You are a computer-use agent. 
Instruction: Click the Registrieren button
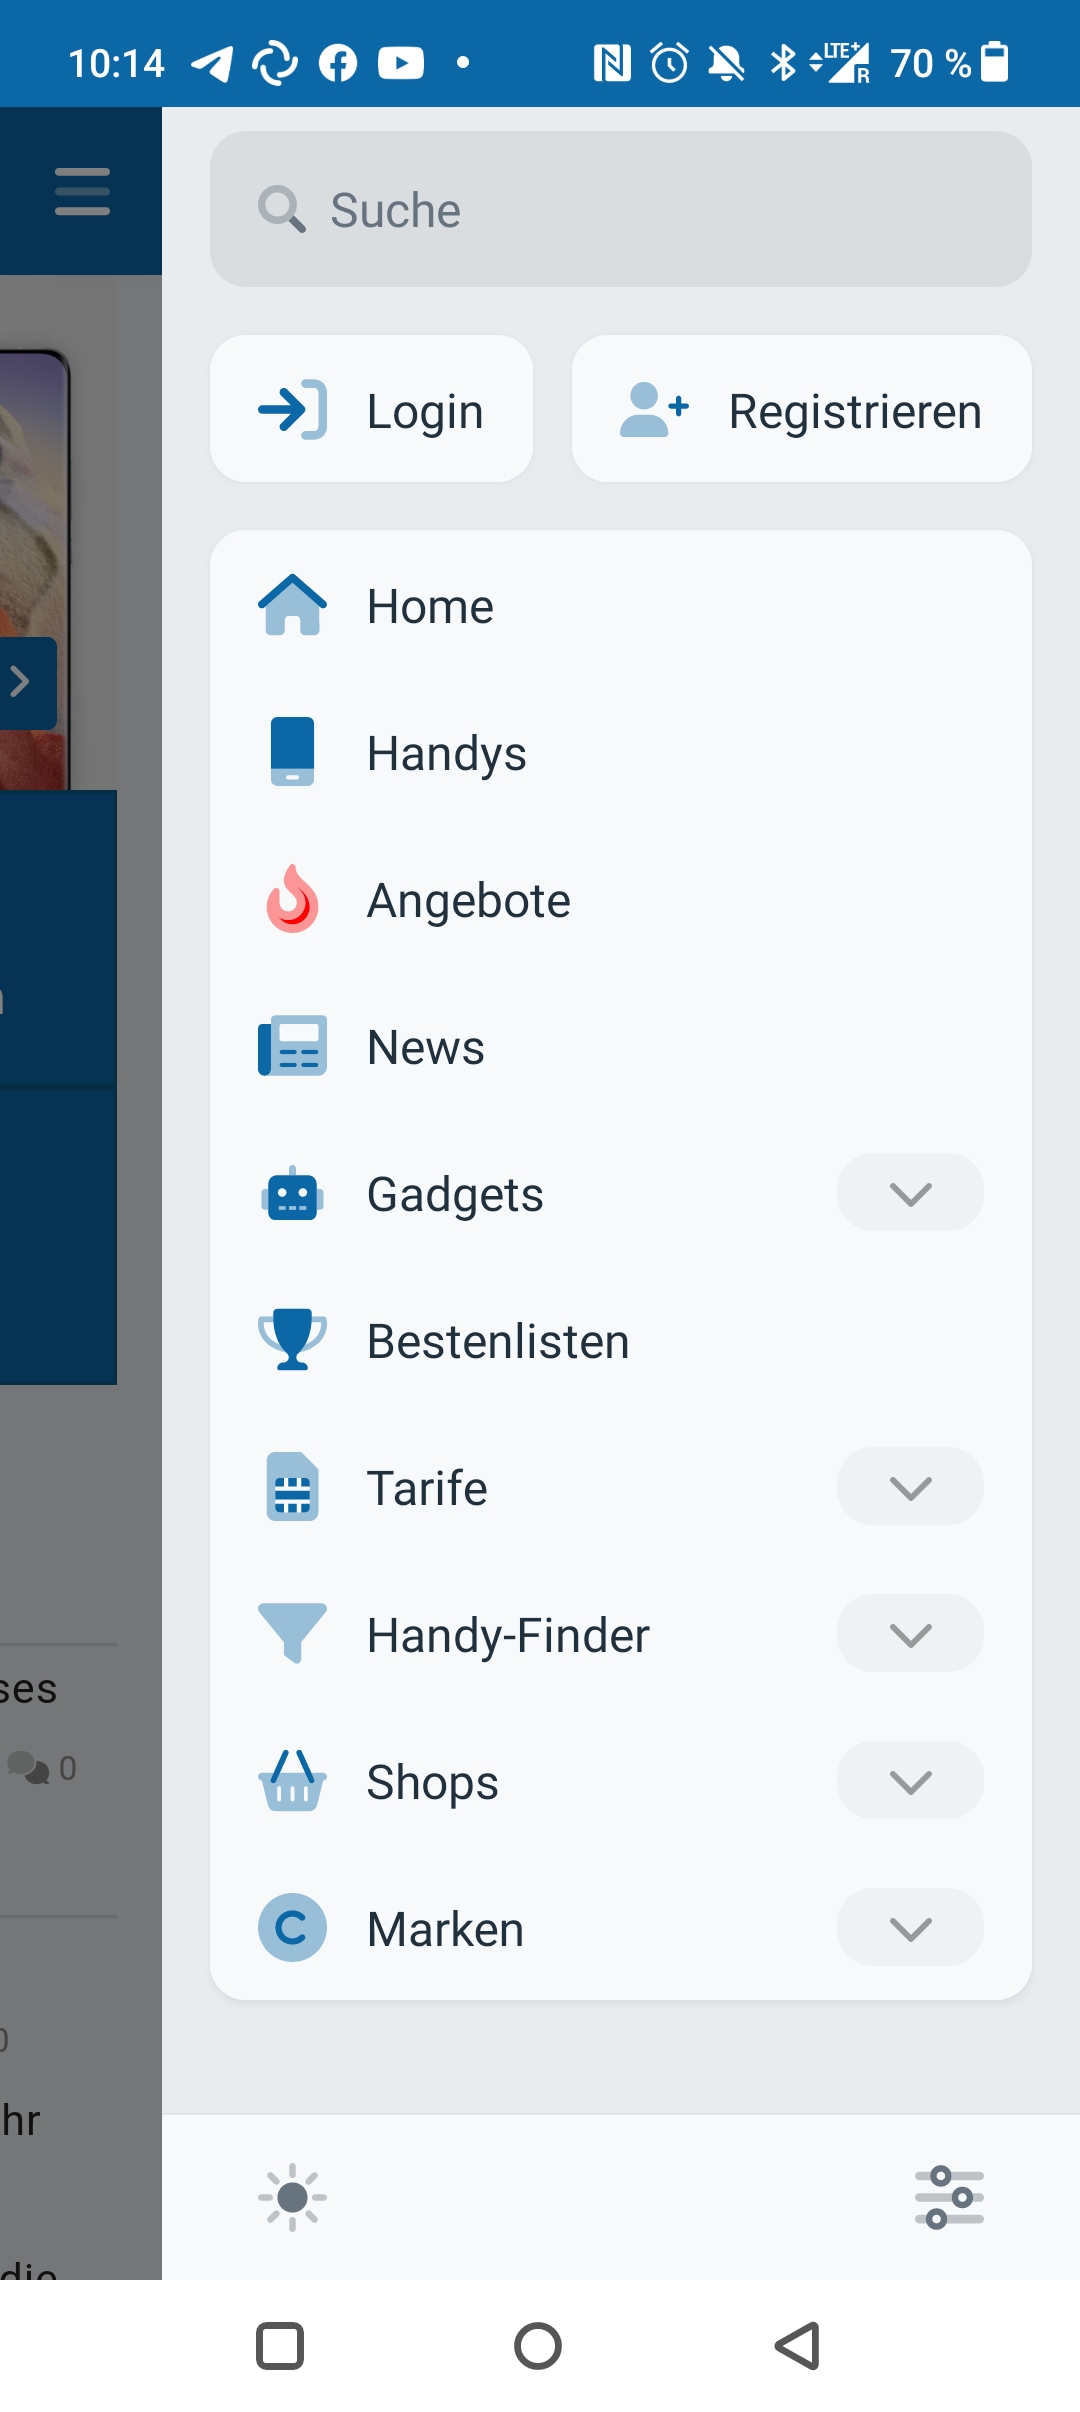(802, 409)
